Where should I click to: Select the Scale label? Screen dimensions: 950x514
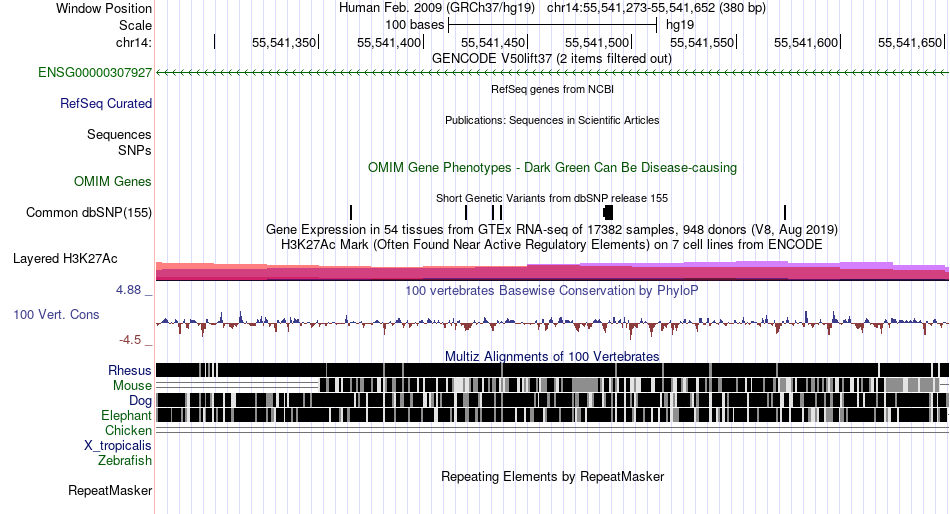click(135, 25)
